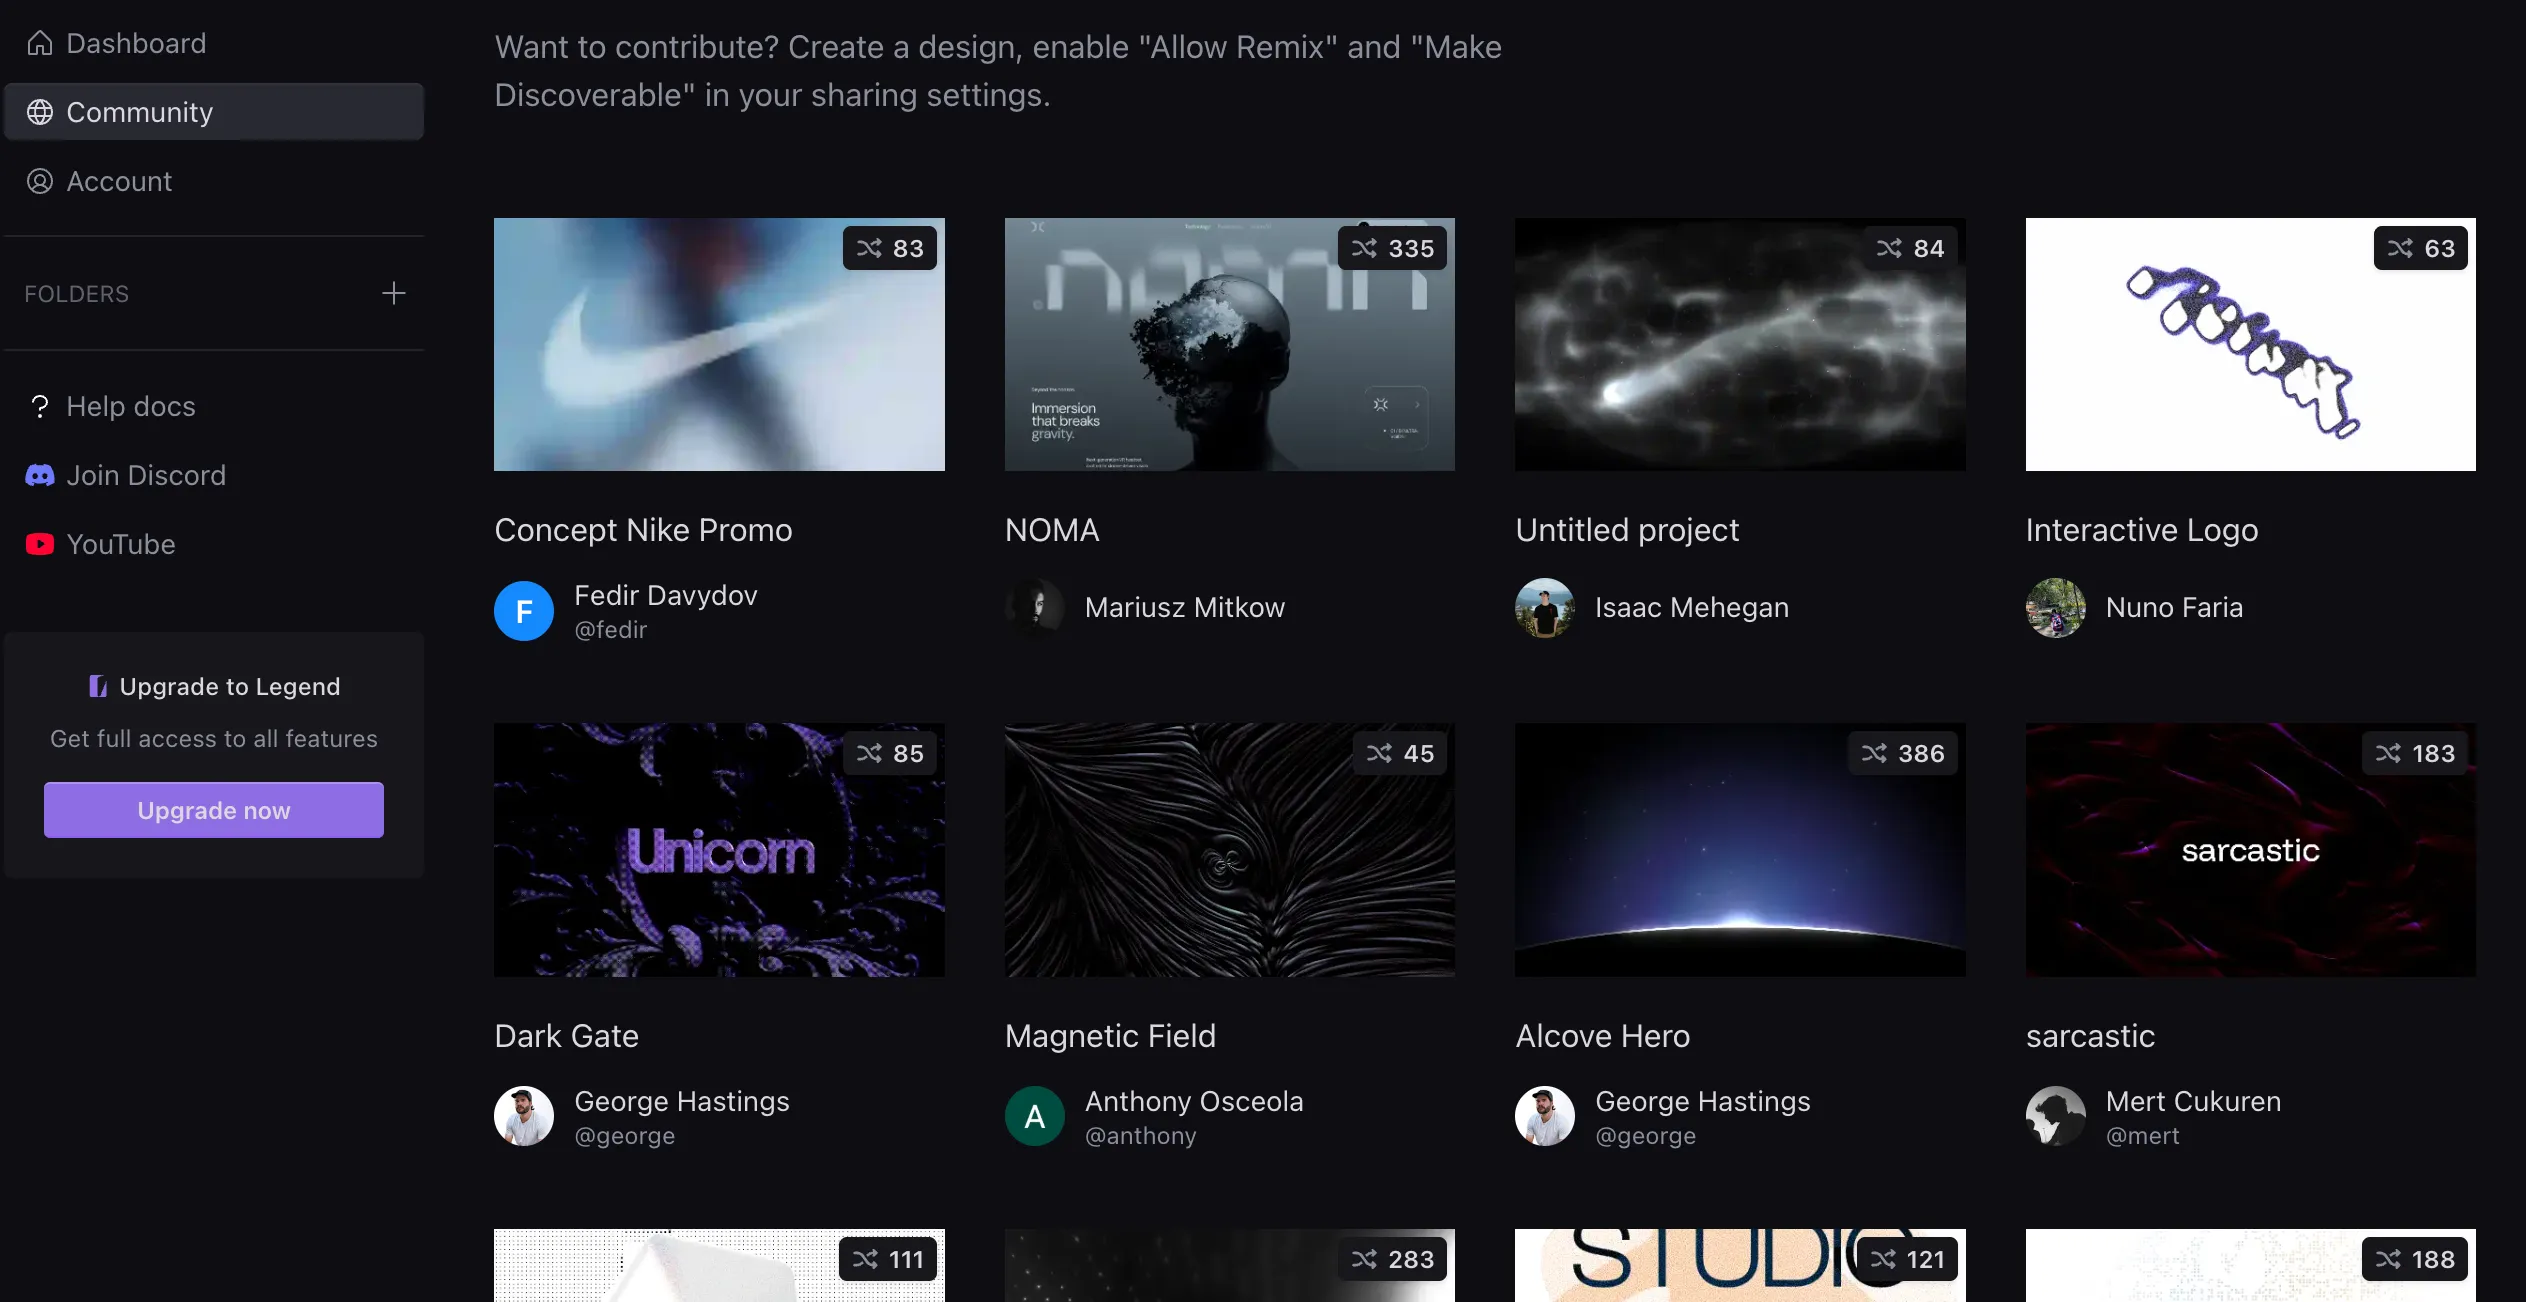Click the Account person icon

40,181
